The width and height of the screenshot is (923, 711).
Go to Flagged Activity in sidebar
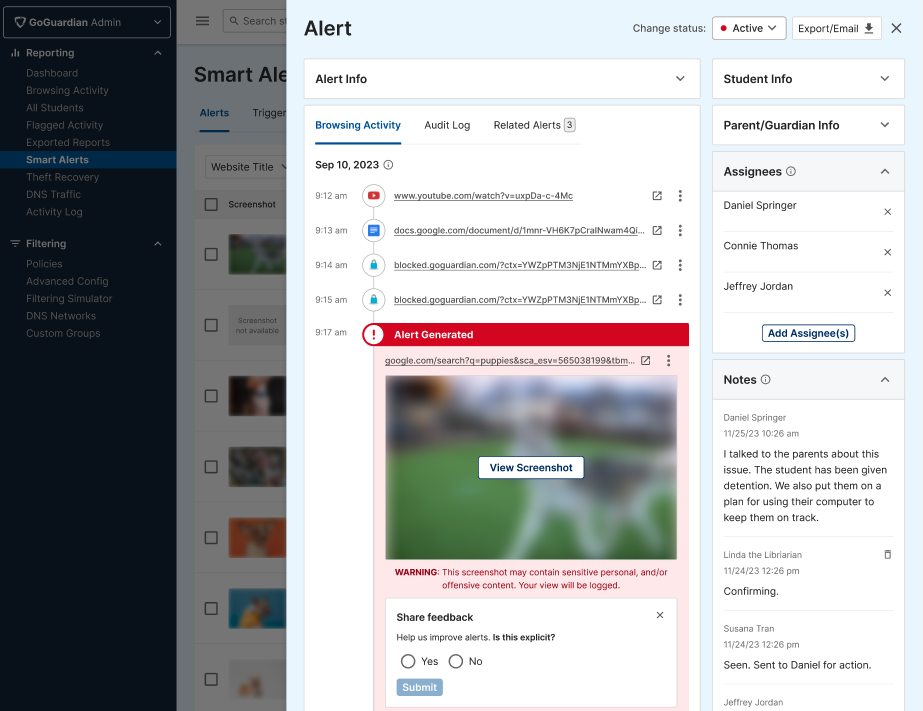click(64, 125)
